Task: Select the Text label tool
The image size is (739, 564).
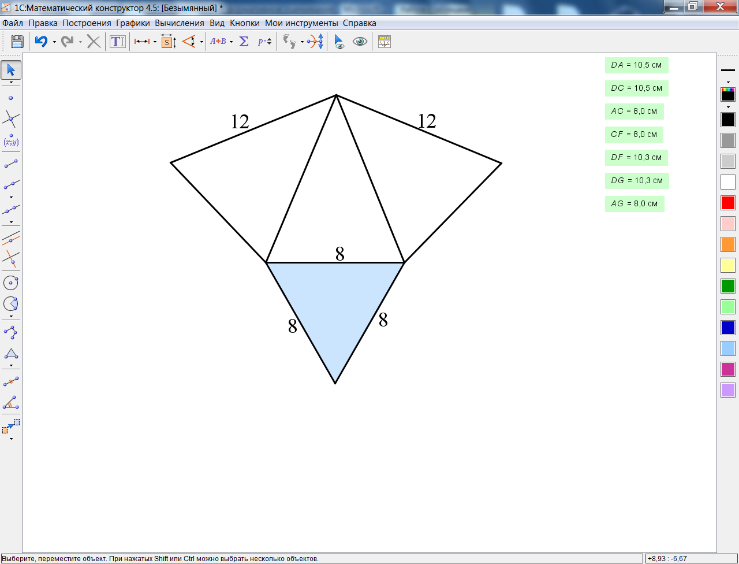Action: coord(117,41)
